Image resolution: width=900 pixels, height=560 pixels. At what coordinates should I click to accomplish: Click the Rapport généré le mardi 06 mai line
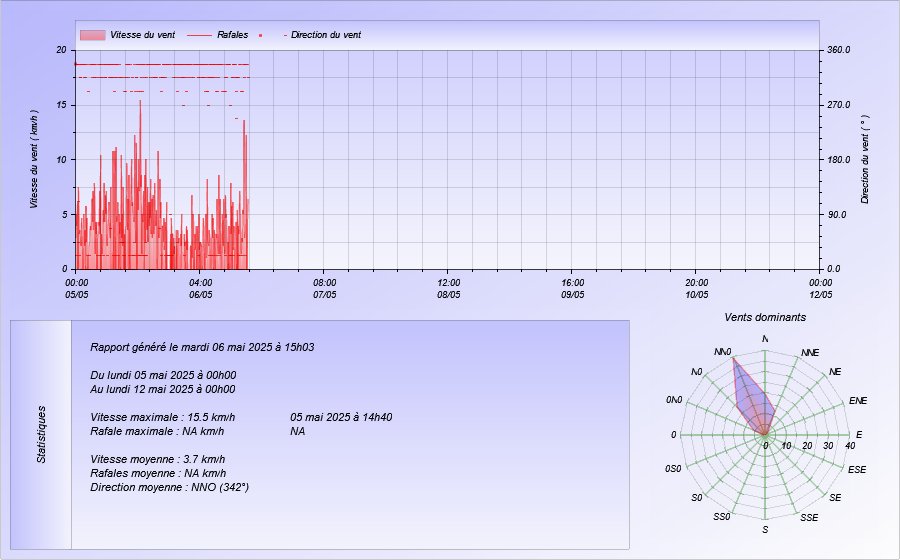(202, 347)
